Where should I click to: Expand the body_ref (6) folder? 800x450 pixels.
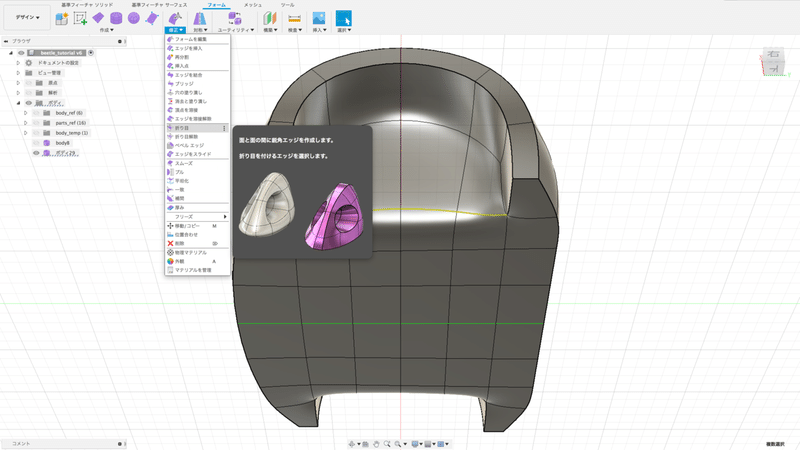click(26, 113)
